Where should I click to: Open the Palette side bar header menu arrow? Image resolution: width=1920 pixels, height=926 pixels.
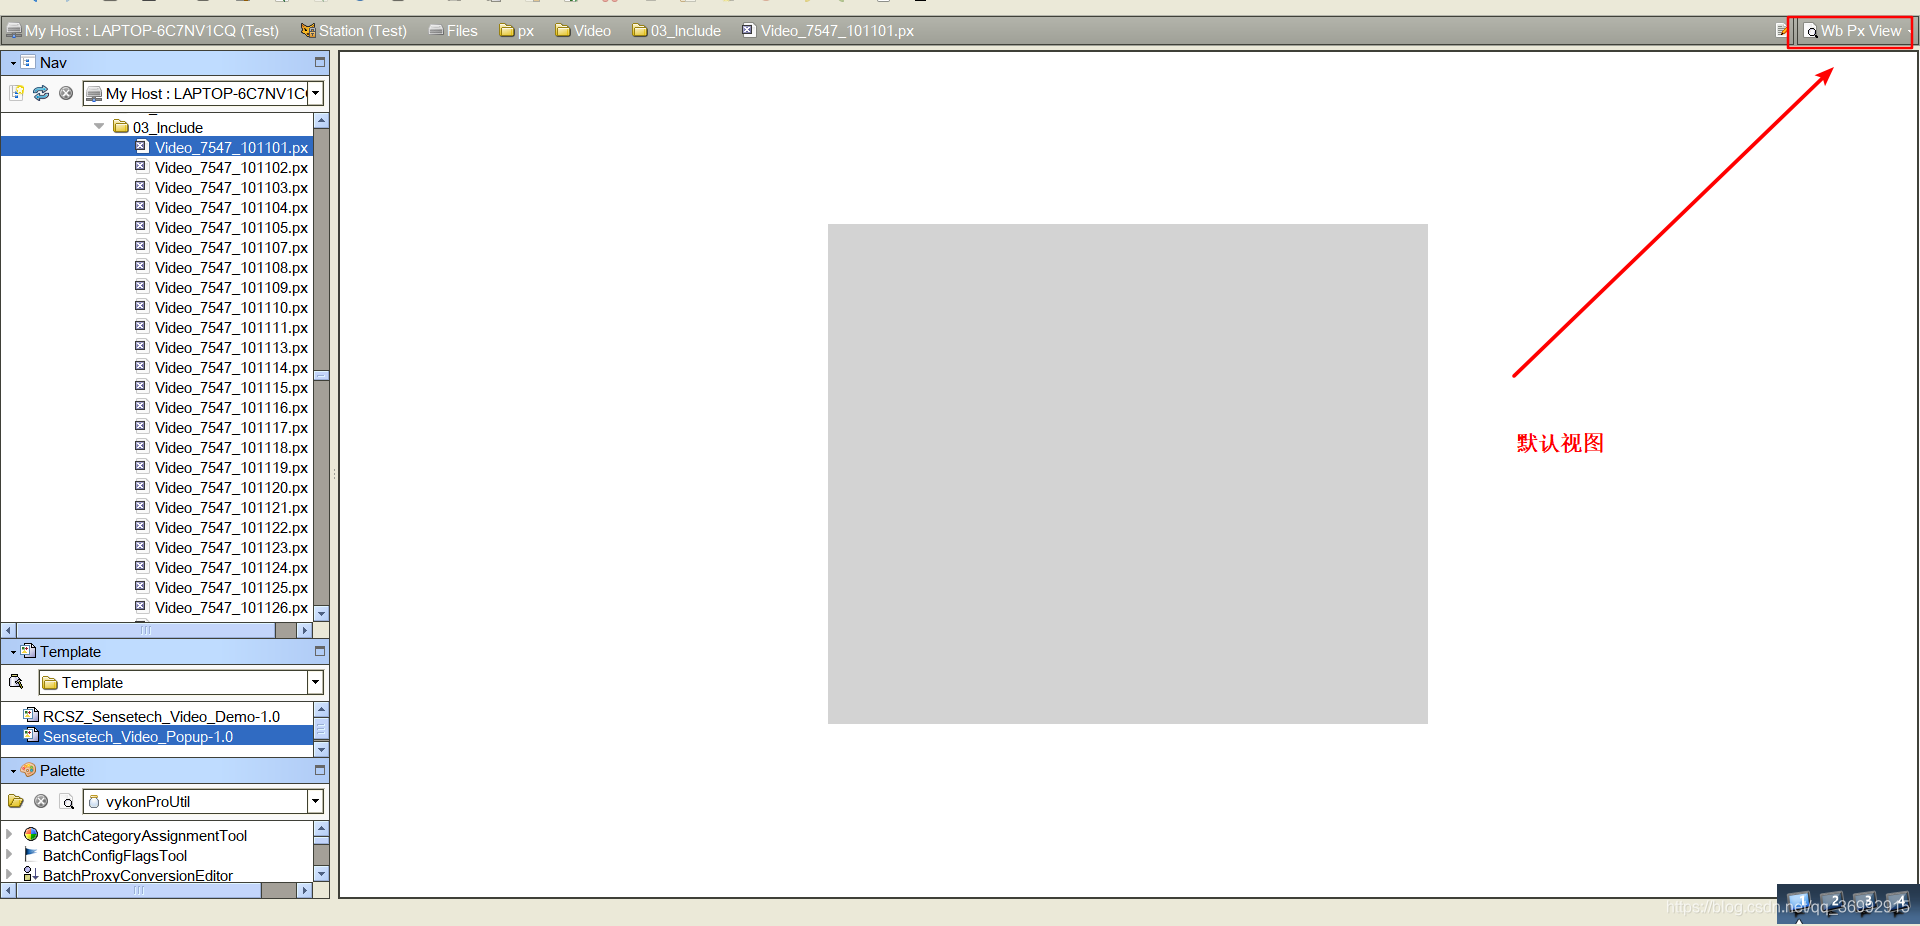click(13, 771)
